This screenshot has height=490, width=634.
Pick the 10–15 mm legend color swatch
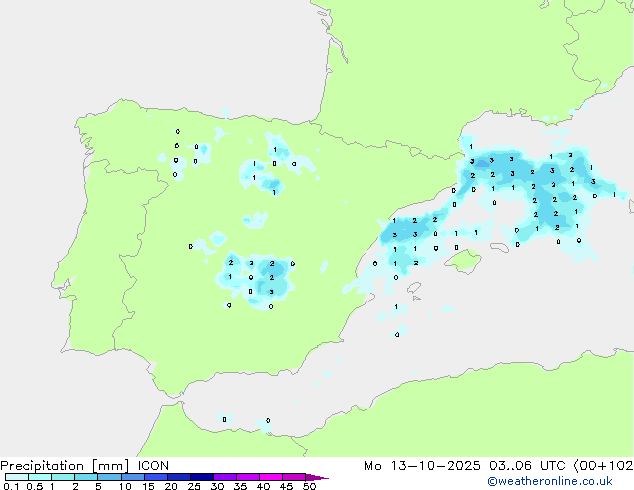pos(132,477)
